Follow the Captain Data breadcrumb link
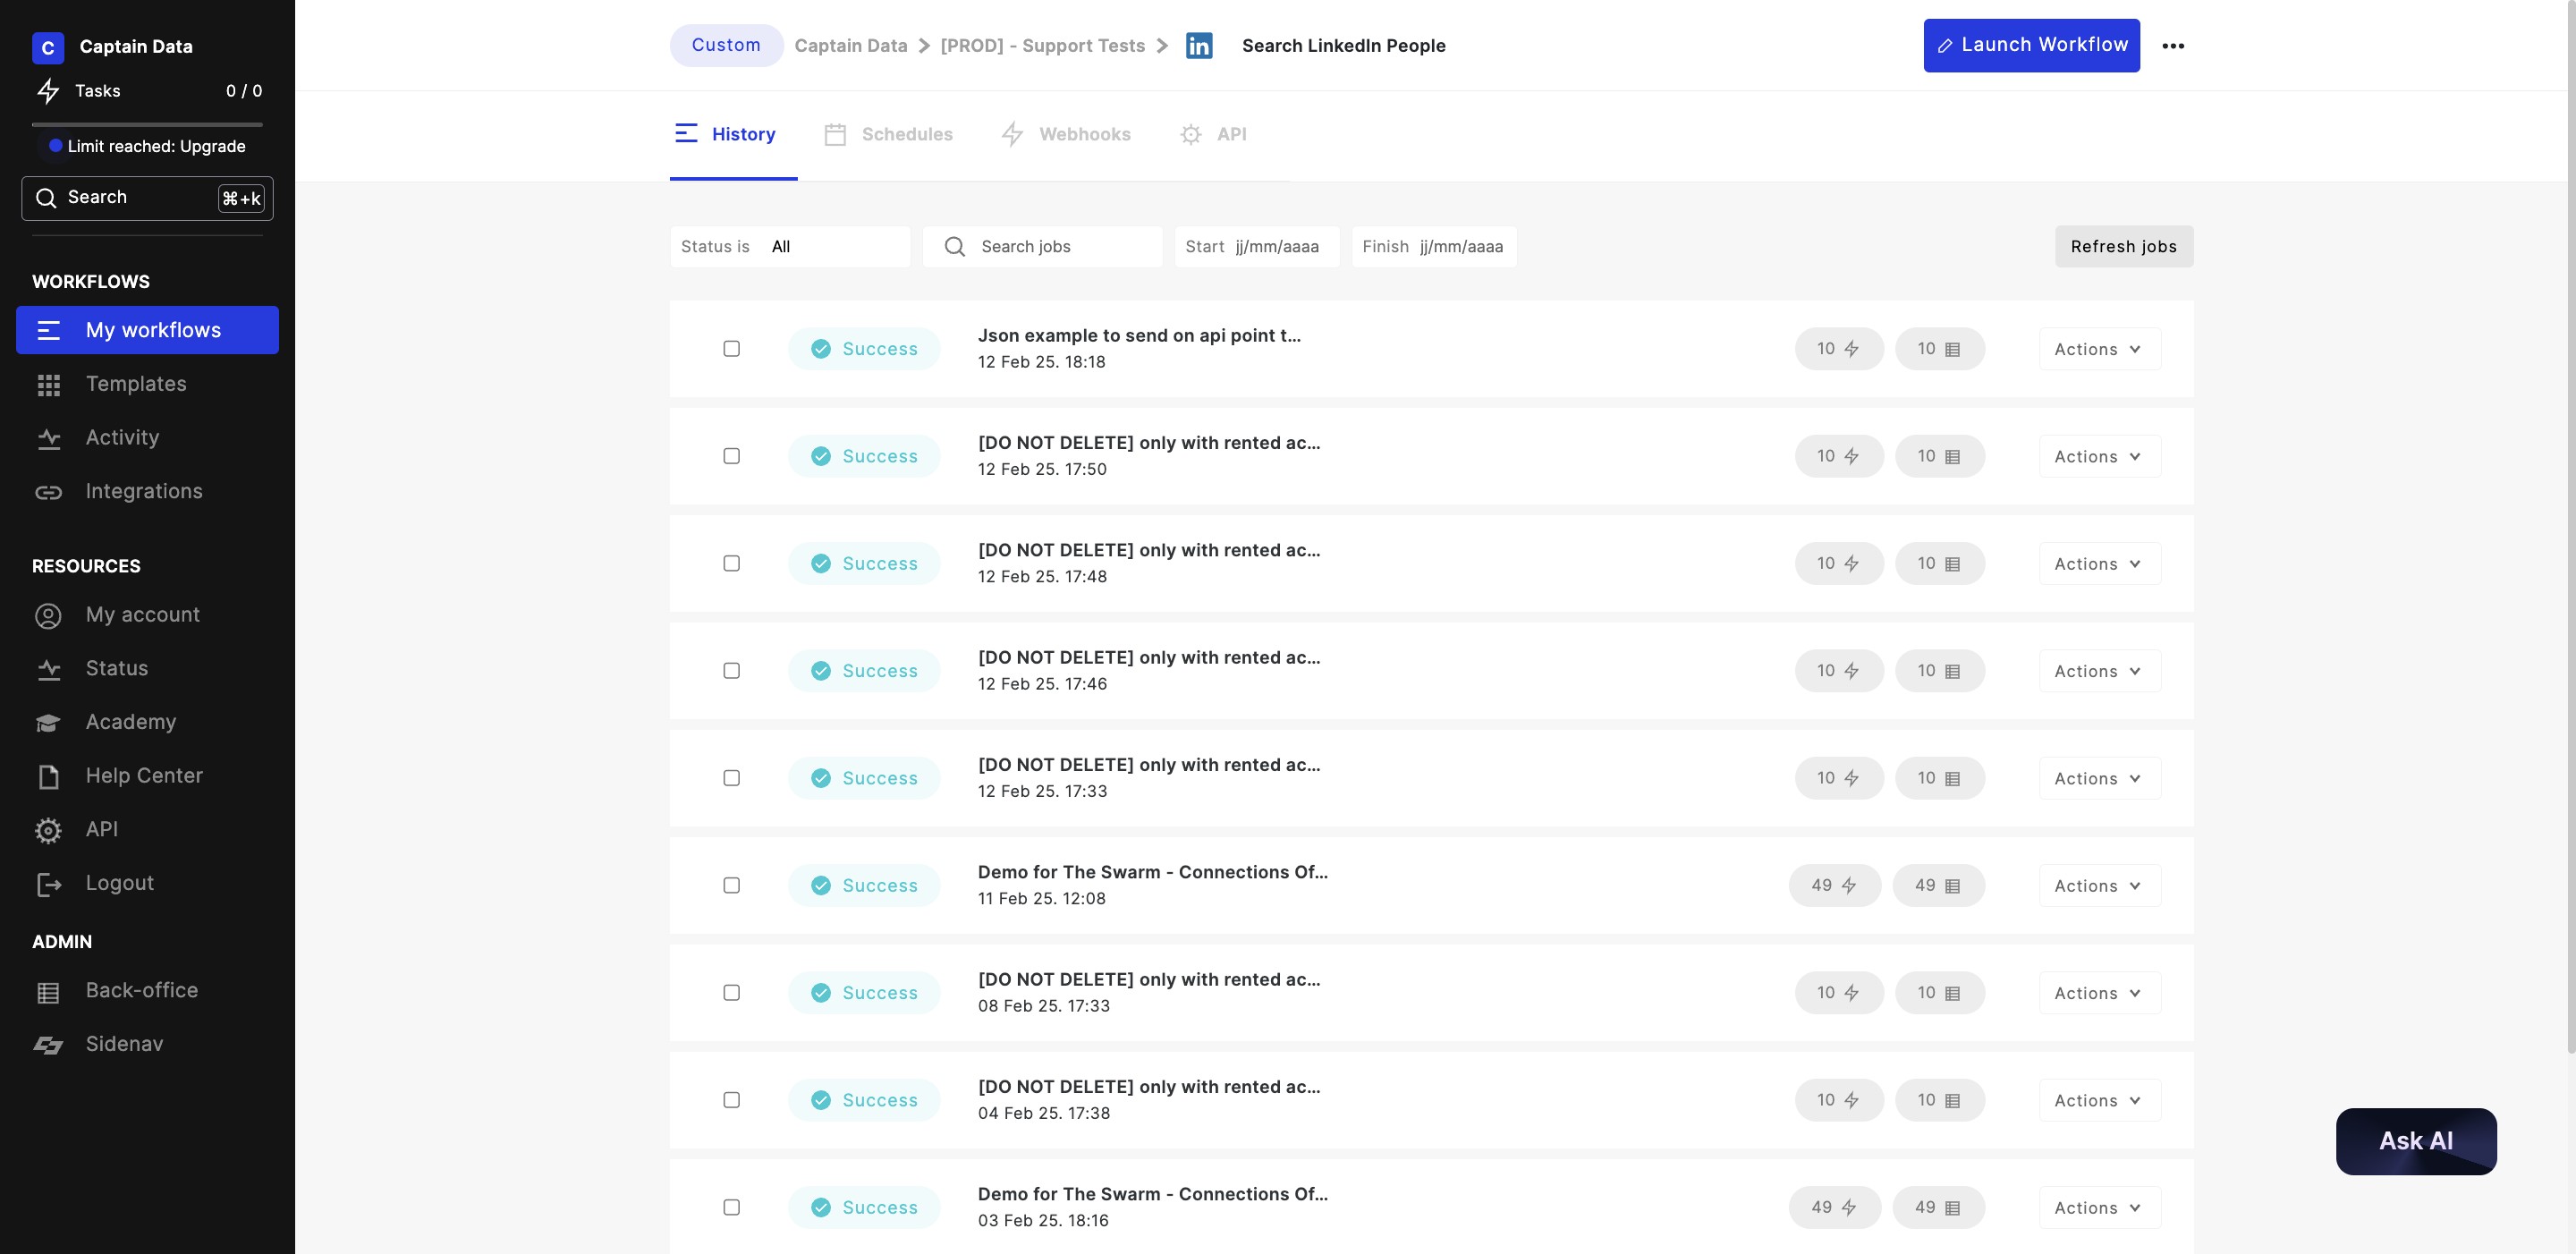The height and width of the screenshot is (1254, 2576). 850,46
